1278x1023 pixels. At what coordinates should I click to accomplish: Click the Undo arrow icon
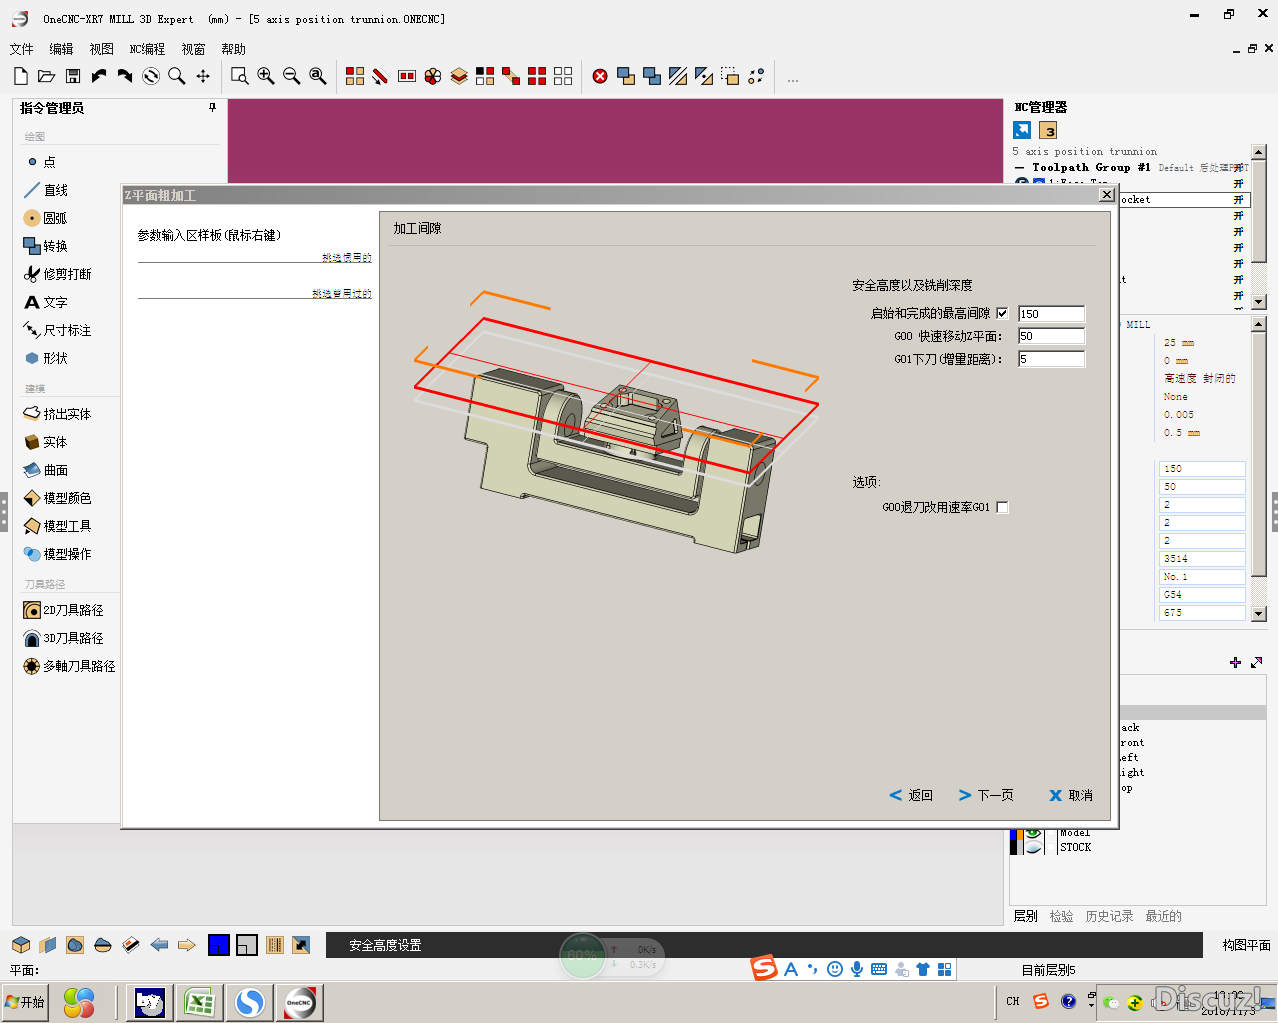99,76
